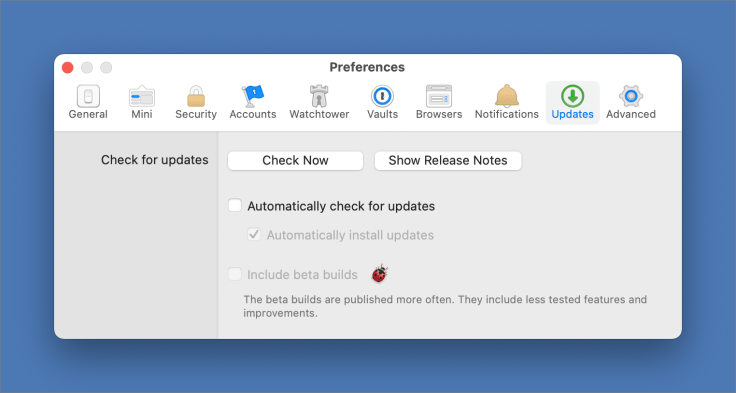This screenshot has height=393, width=736.
Task: Enable Automatically check for updates checkbox
Action: (x=235, y=206)
